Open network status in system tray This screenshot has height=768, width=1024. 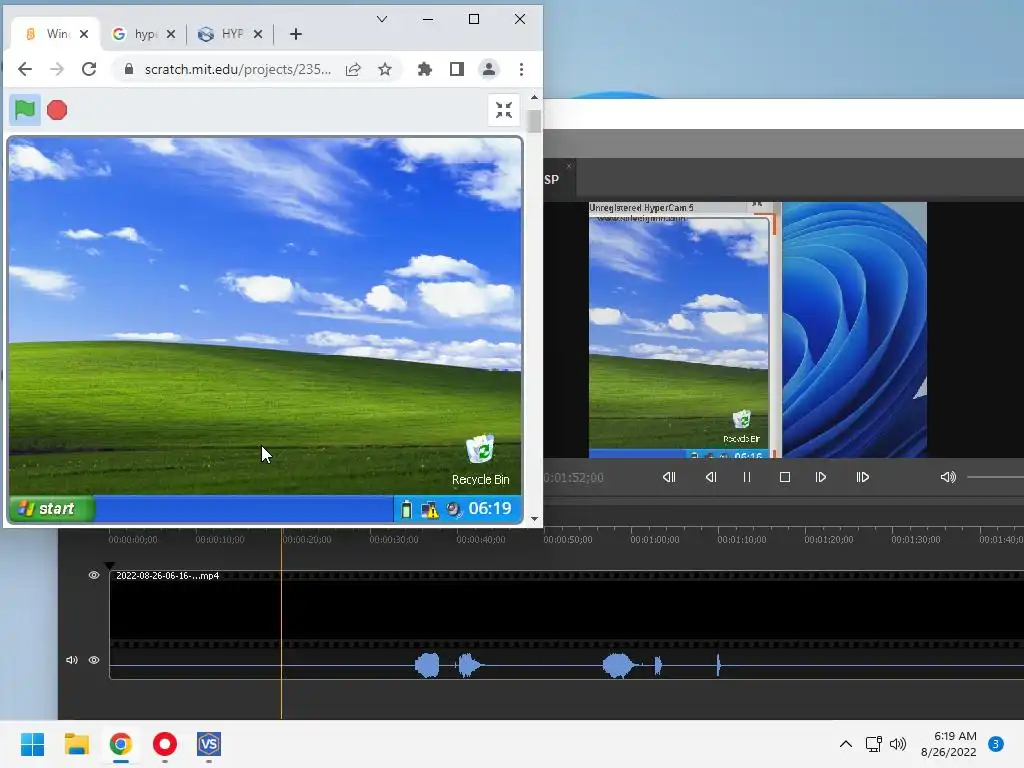[873, 744]
